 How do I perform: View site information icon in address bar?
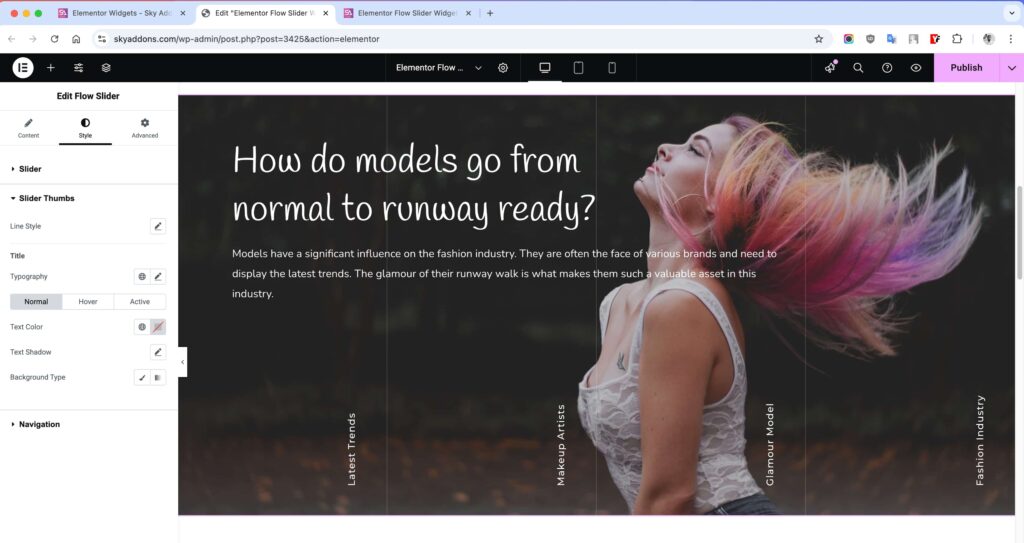tap(101, 39)
